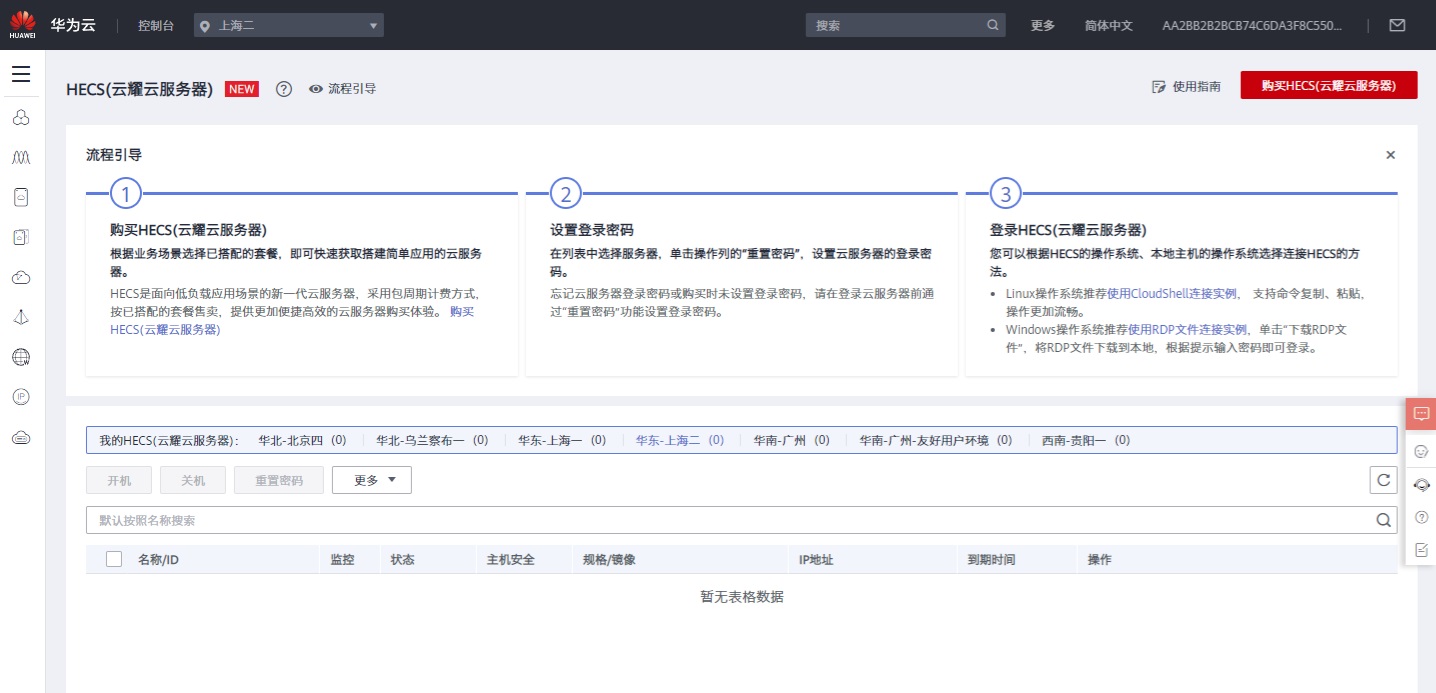
Task: Switch to 华北-北京四 region tab
Action: (303, 440)
